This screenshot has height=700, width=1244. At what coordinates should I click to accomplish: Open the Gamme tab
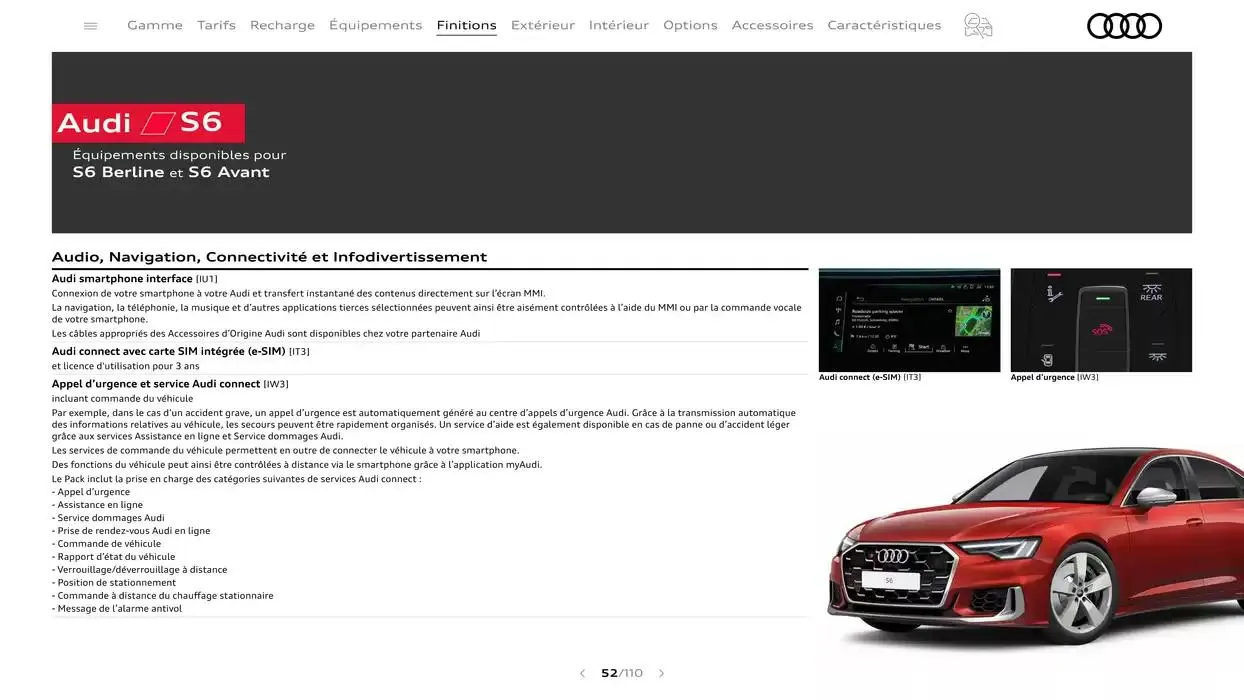[x=155, y=25]
